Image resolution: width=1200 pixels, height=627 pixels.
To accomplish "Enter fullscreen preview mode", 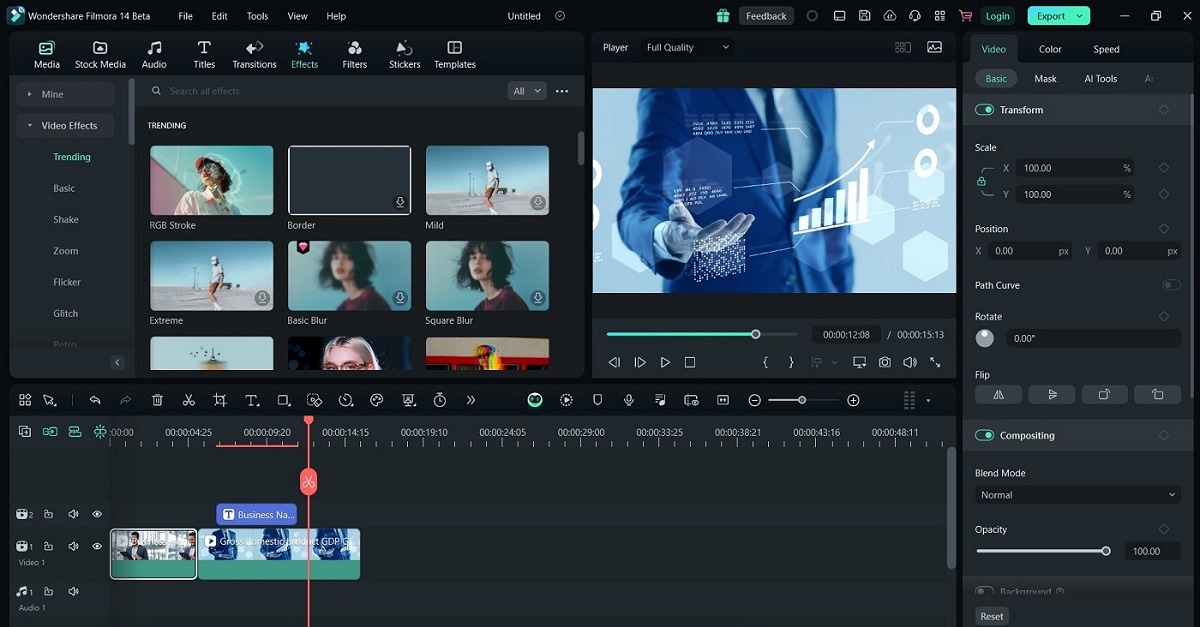I will 936,362.
